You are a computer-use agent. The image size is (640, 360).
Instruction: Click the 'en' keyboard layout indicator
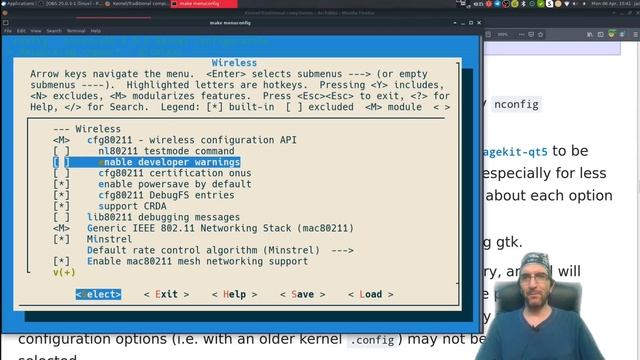click(478, 4)
